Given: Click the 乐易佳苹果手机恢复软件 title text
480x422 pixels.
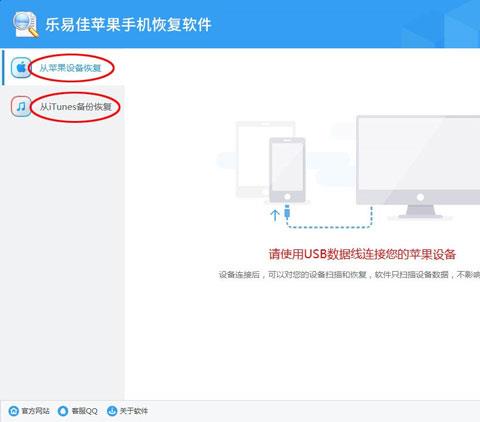Looking at the screenshot, I should click(128, 25).
